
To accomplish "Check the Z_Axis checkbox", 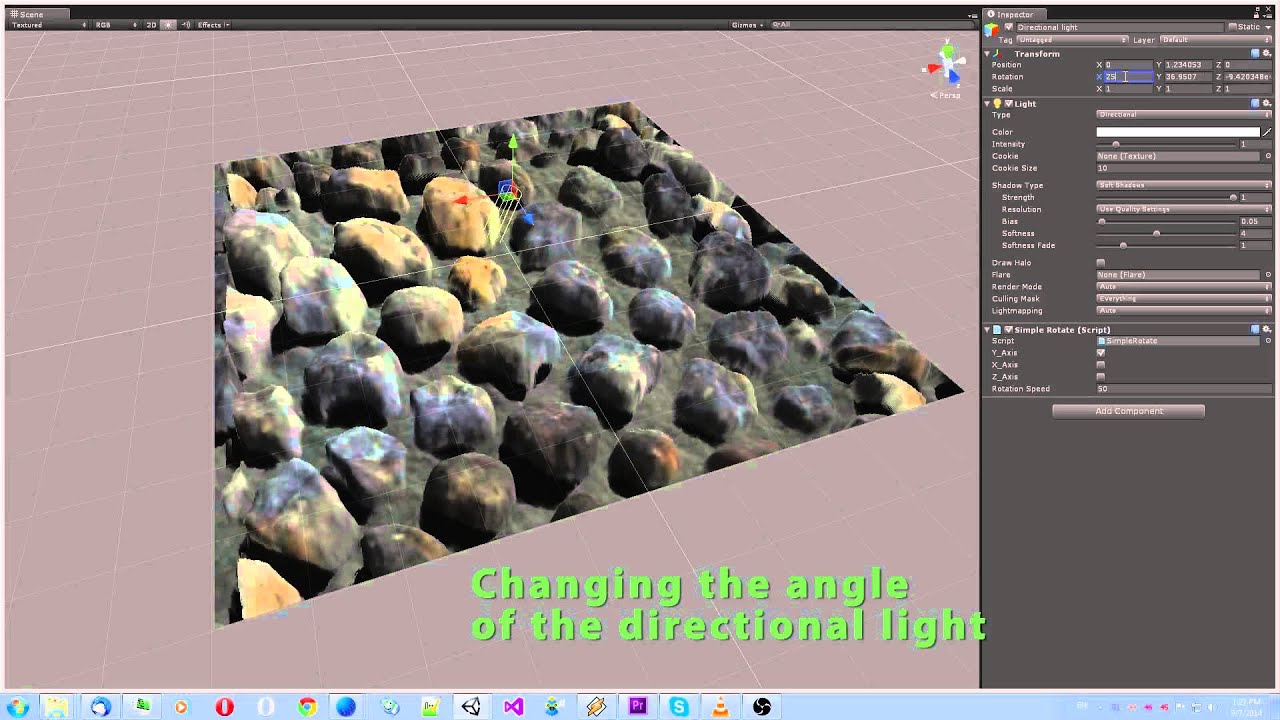I will pyautogui.click(x=1101, y=377).
